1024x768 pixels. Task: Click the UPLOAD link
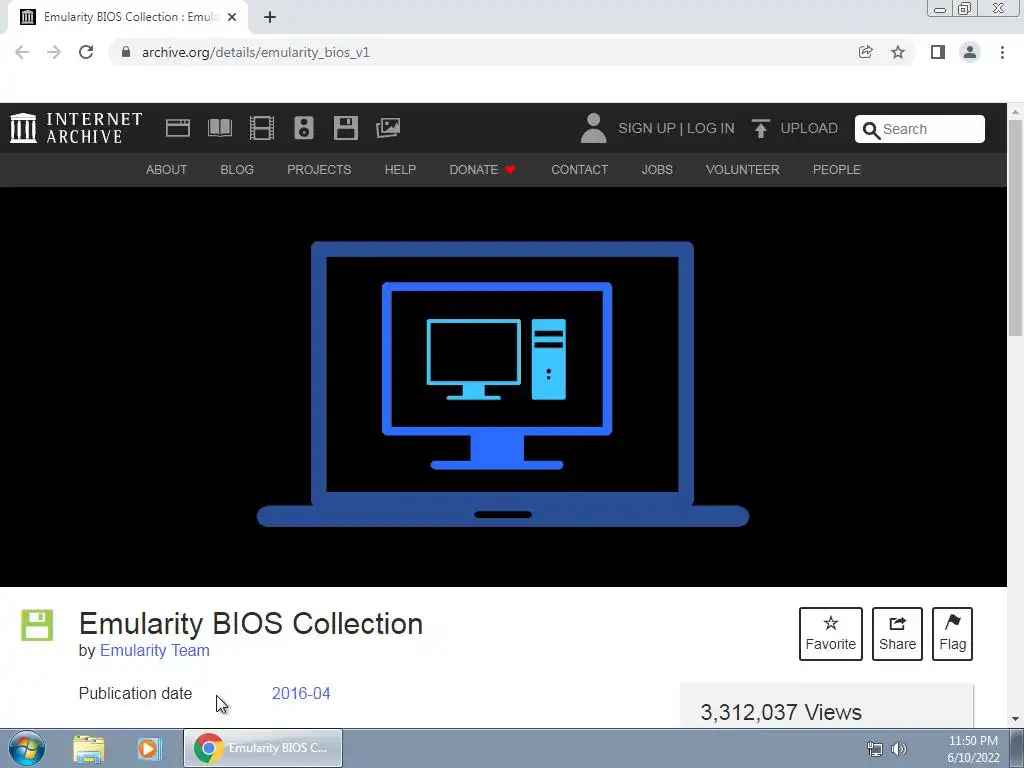pos(808,128)
